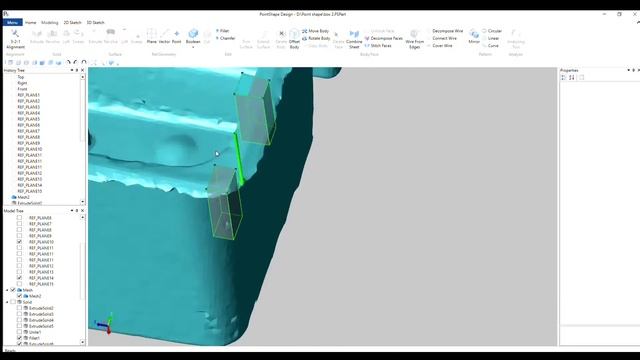
Task: Apply the Fillet edit tool
Action: click(x=223, y=31)
